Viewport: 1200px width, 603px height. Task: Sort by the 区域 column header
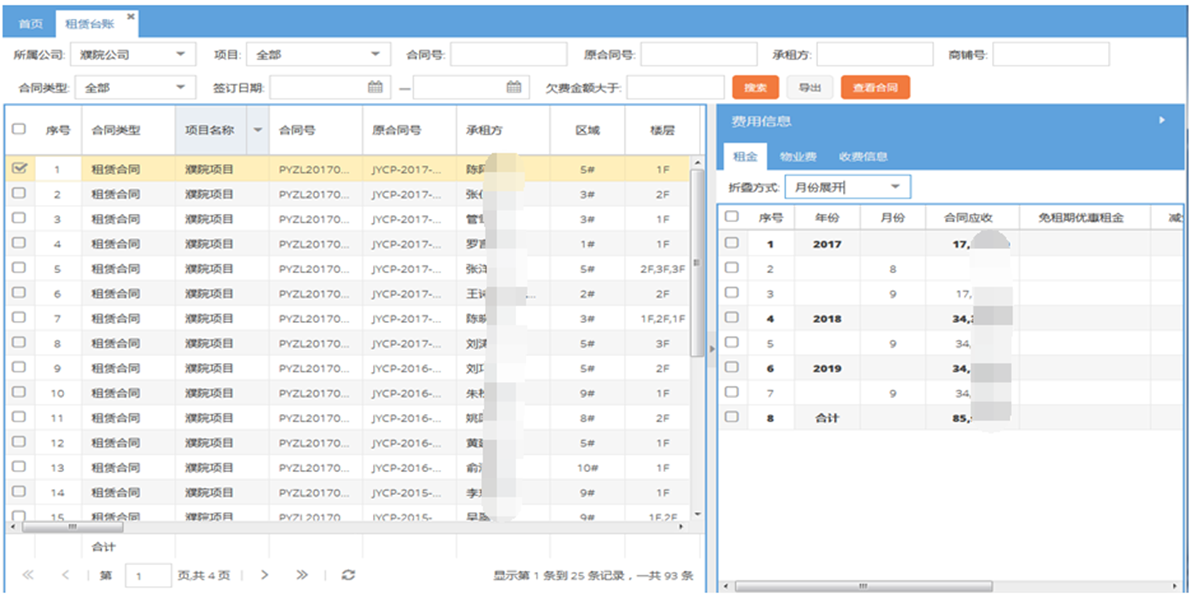click(587, 130)
